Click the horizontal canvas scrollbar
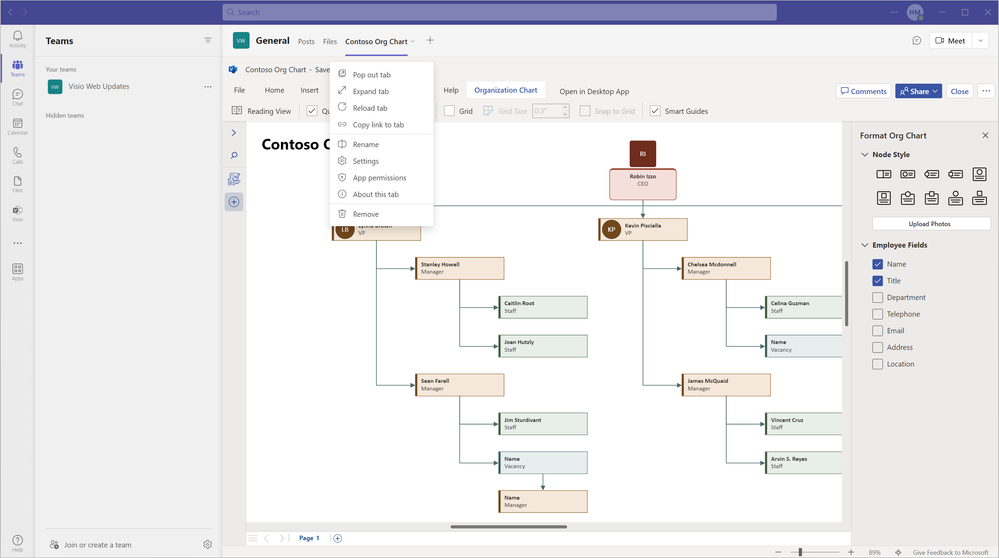 coord(508,527)
